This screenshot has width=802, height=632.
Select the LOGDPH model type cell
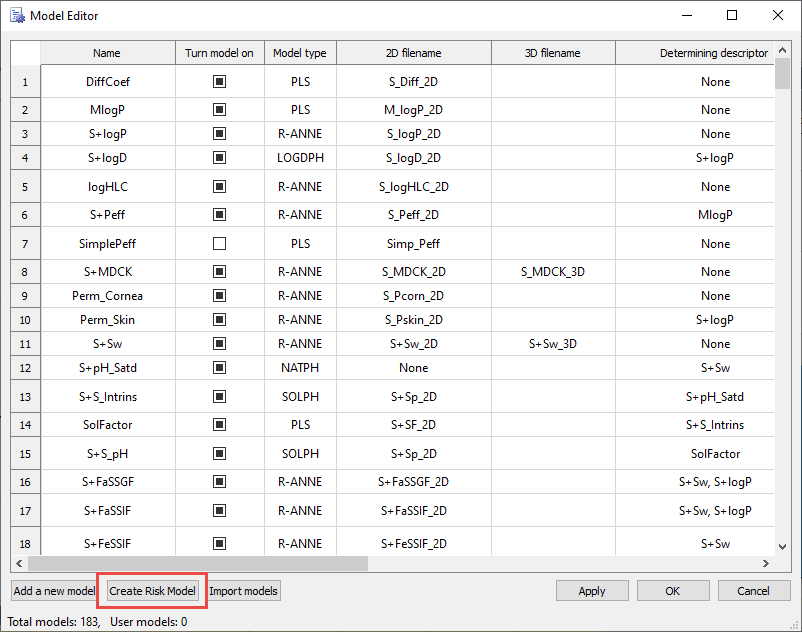[300, 157]
